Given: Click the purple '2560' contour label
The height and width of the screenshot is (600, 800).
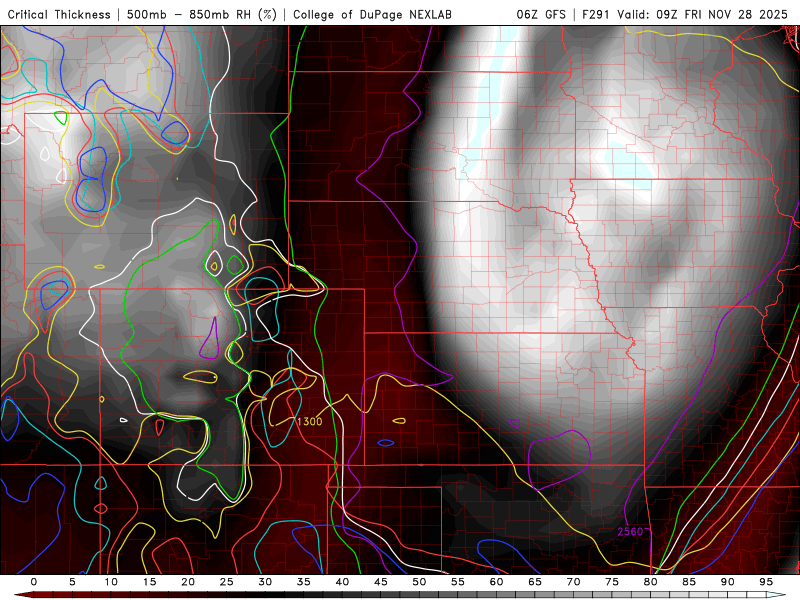Looking at the screenshot, I should [x=630, y=532].
